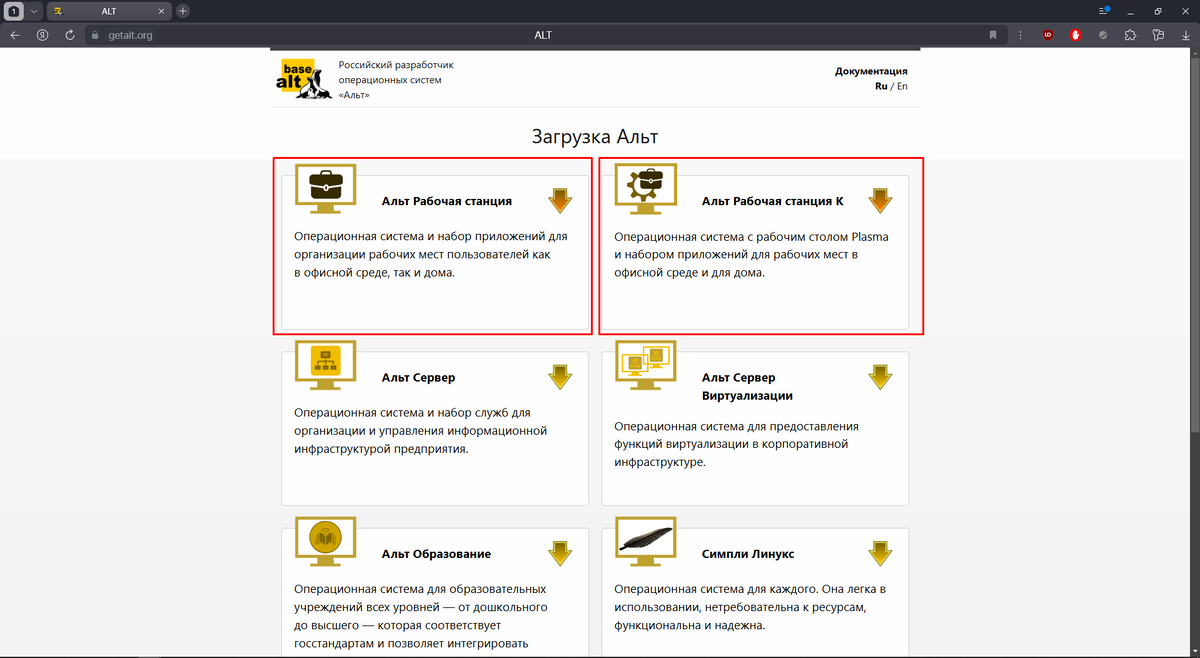Open the Документация link
This screenshot has width=1200, height=658.
[x=871, y=70]
